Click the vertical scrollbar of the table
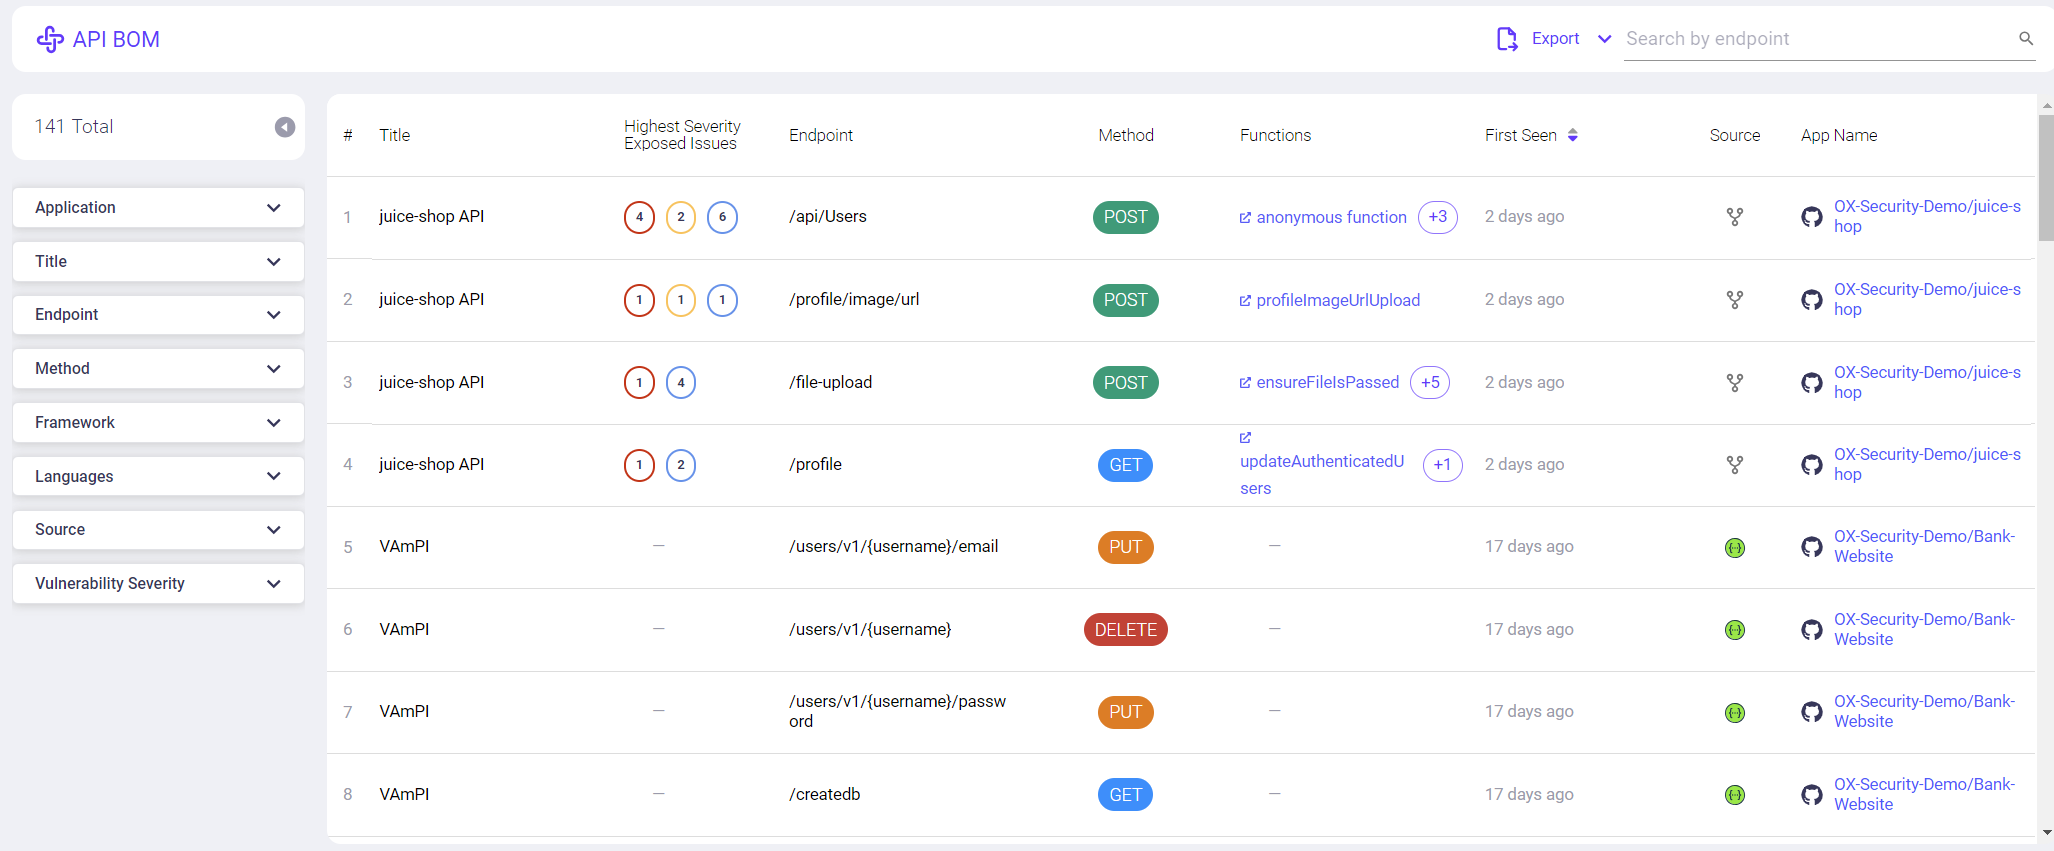This screenshot has height=851, width=2054. click(2045, 180)
